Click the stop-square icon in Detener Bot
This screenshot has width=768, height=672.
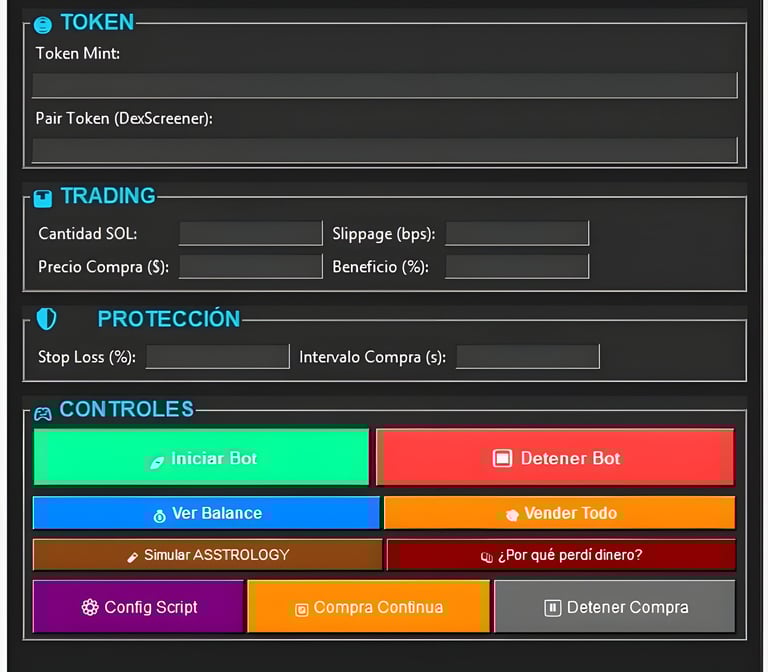point(503,458)
